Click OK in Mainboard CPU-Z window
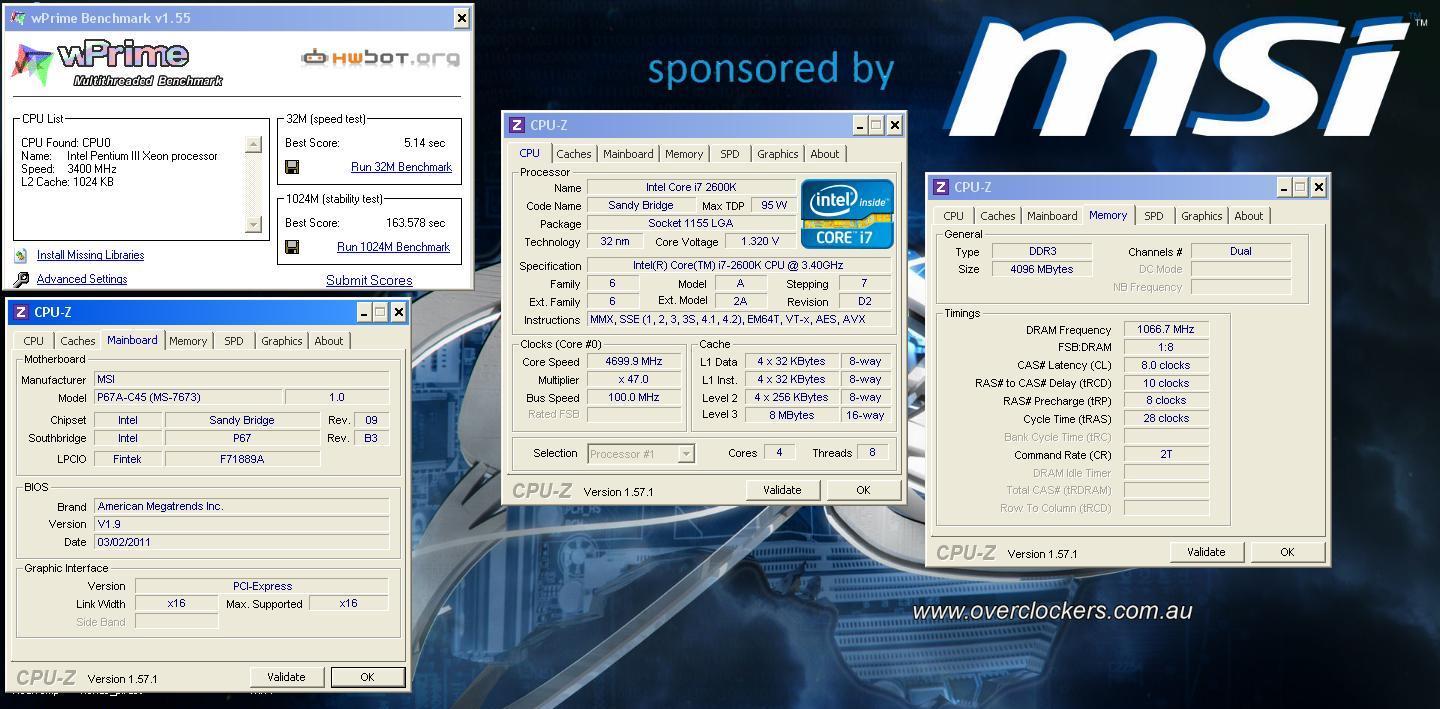1440x709 pixels. pos(367,677)
